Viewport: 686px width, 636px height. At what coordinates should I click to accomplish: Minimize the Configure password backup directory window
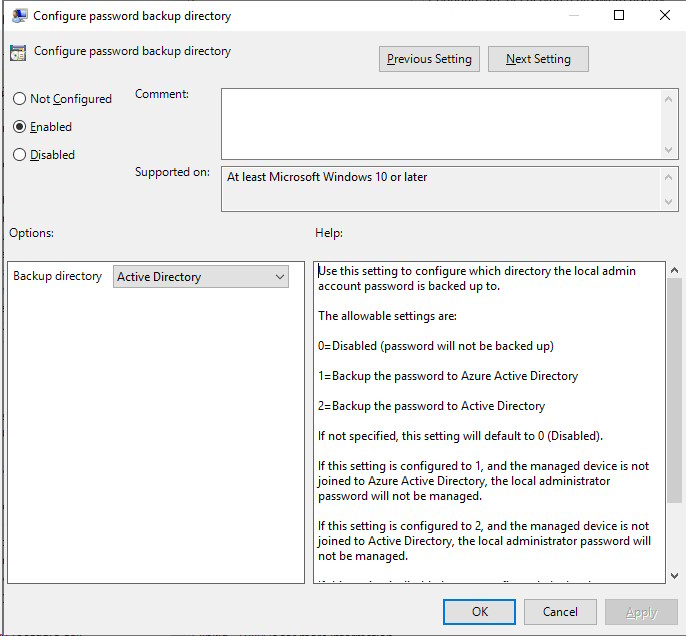[x=572, y=16]
